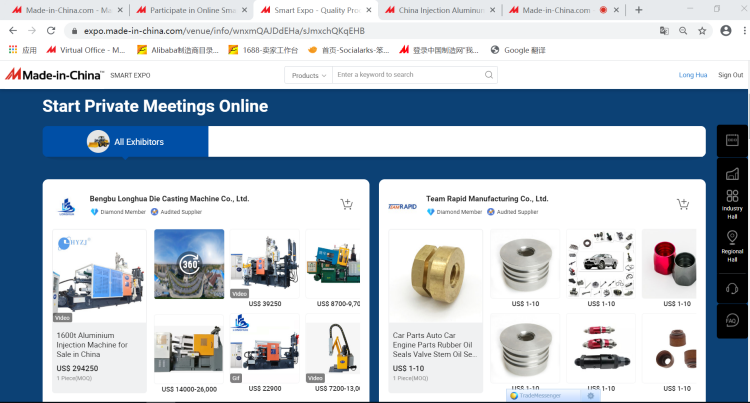
Task: Open the 360 panorama thumbnail
Action: pyautogui.click(x=189, y=264)
